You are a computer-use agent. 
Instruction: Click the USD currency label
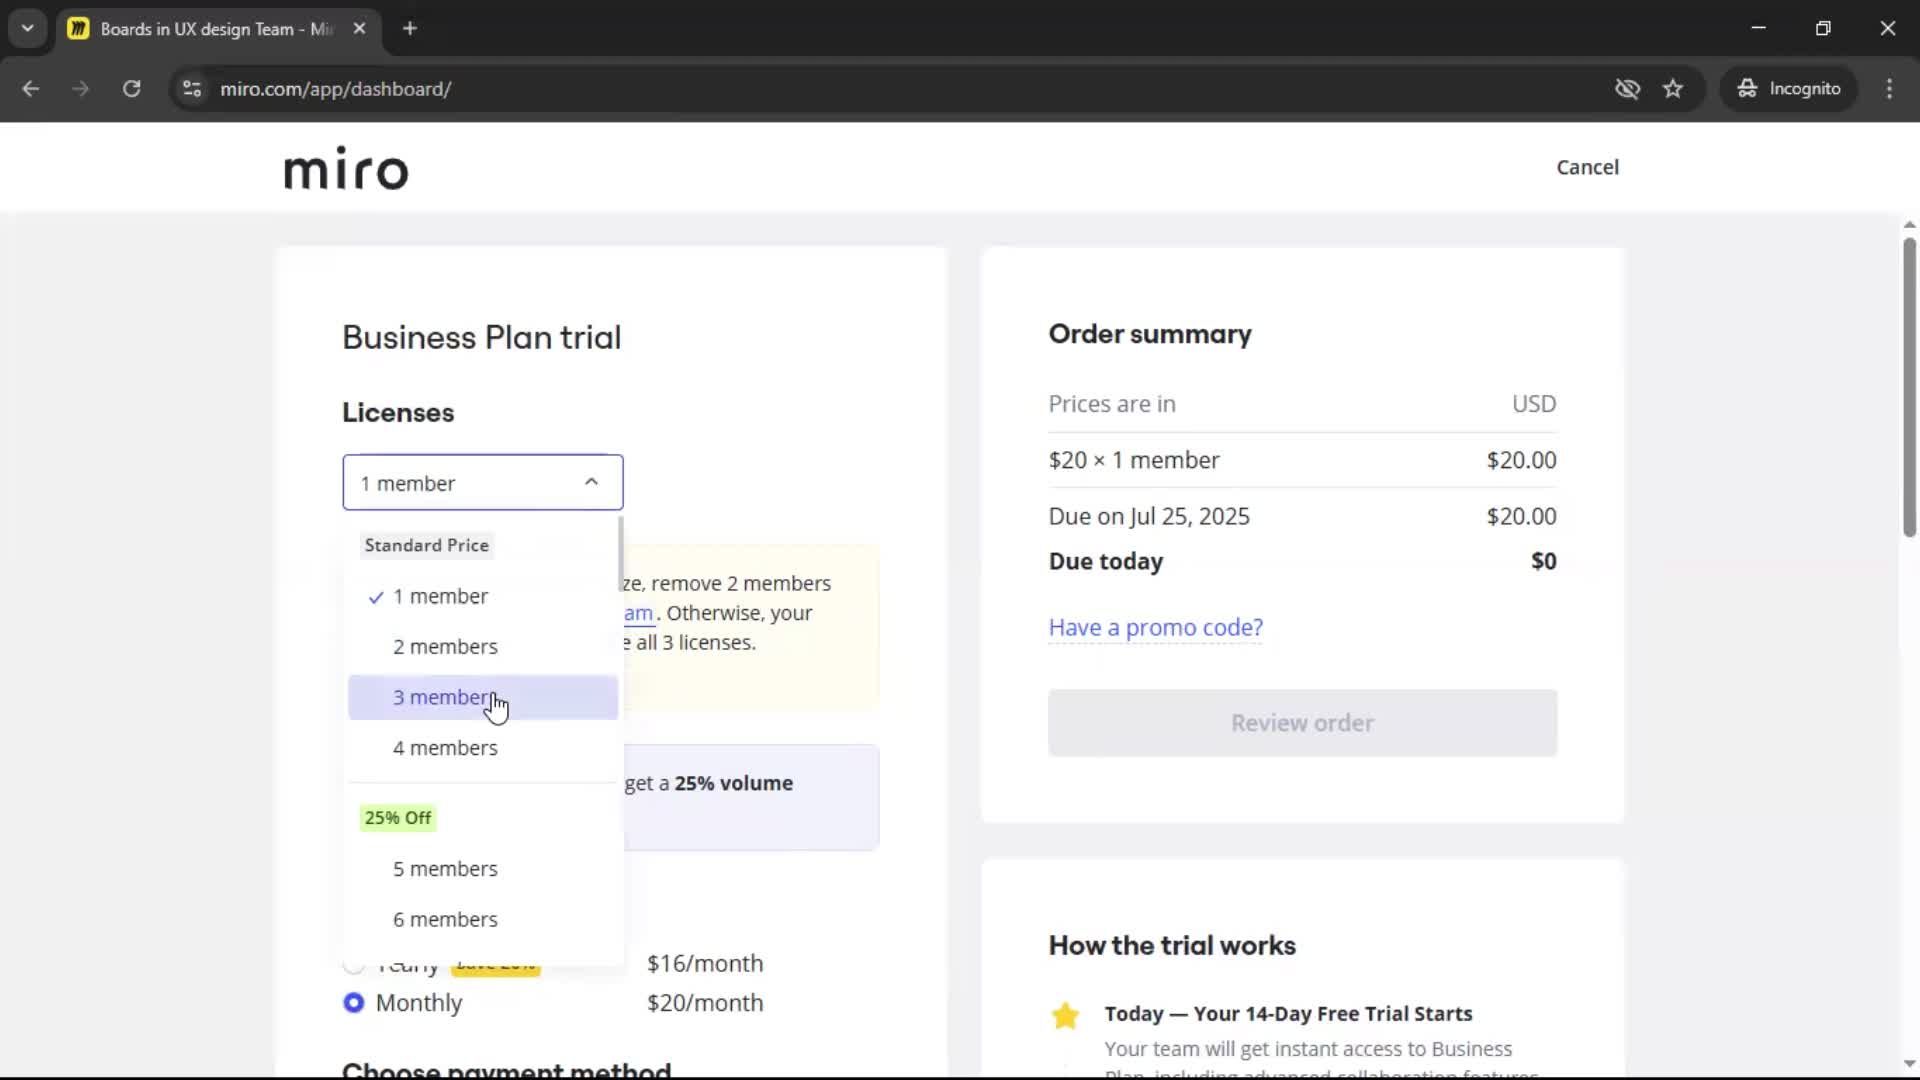click(x=1534, y=404)
